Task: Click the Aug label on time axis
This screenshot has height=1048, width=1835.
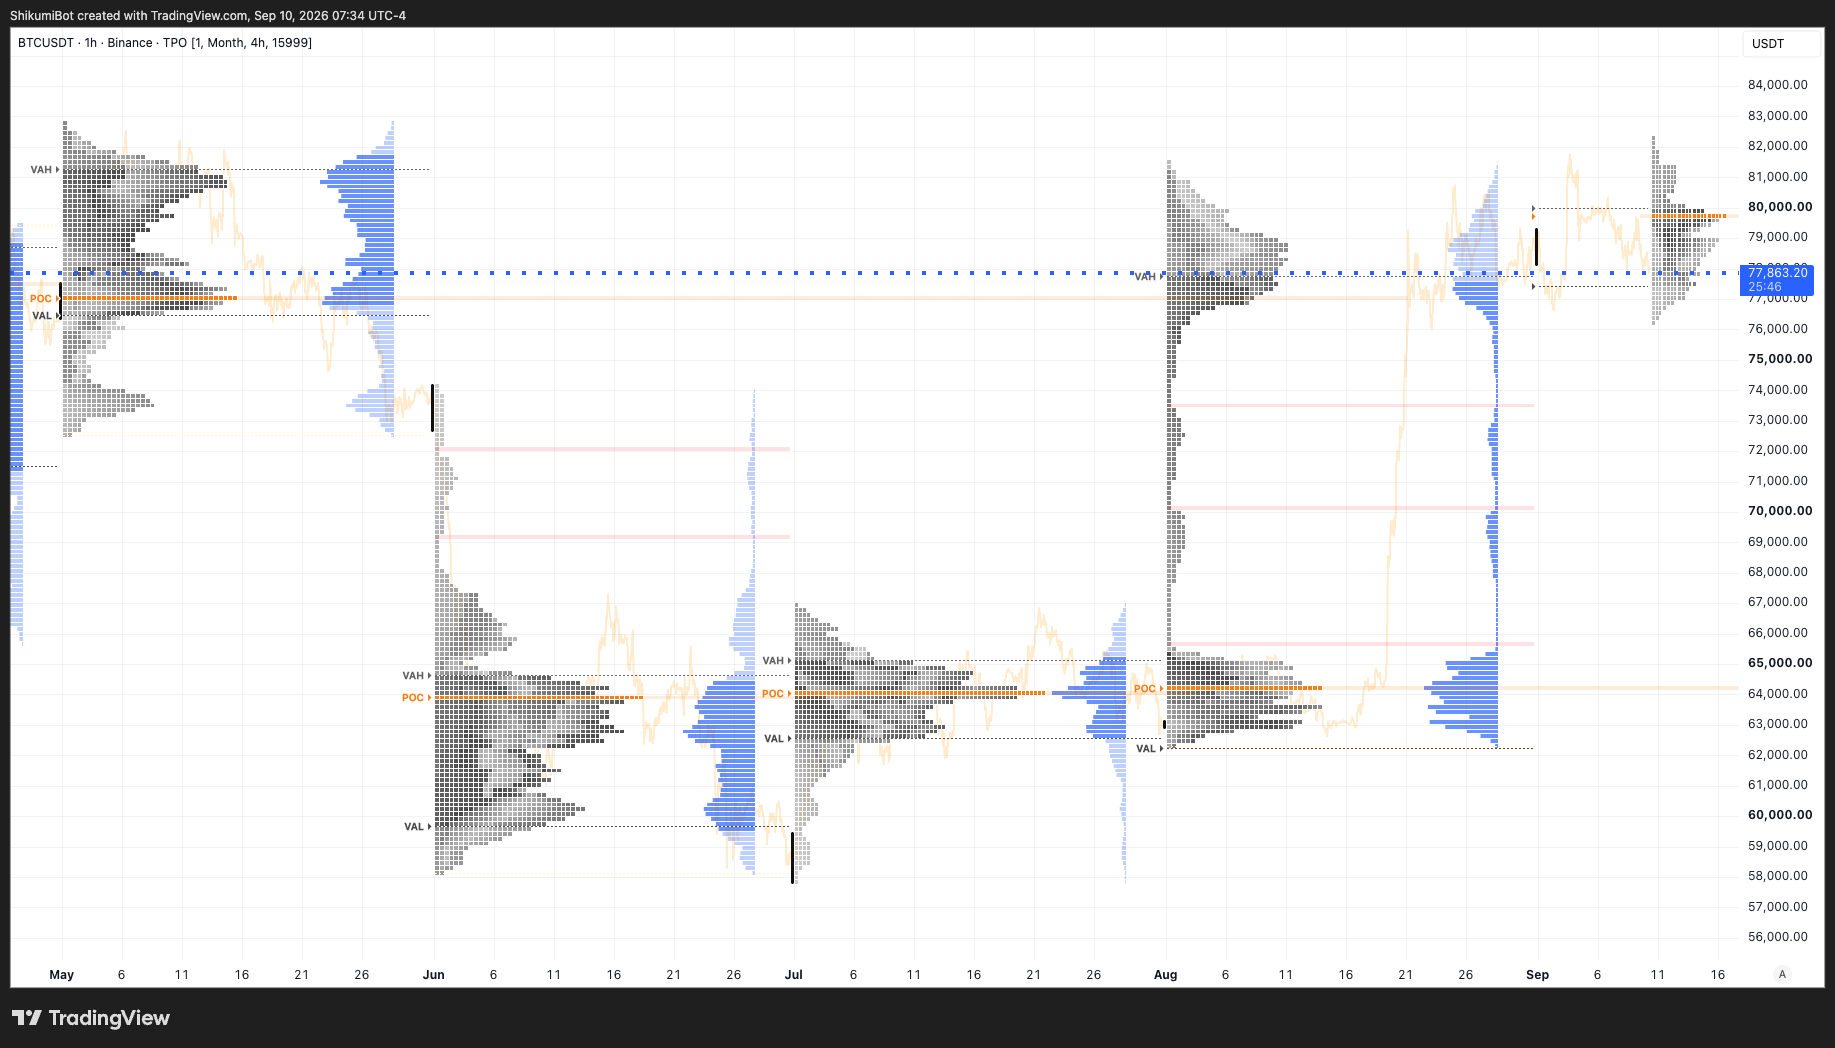Action: [x=1166, y=975]
